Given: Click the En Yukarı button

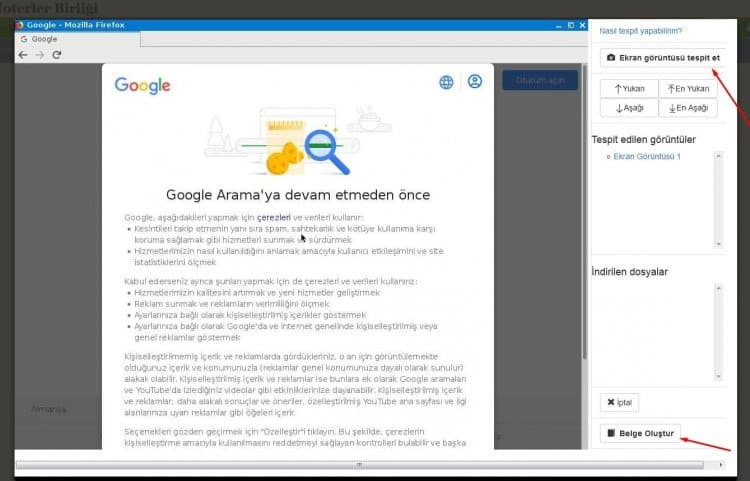Looking at the screenshot, I should pyautogui.click(x=688, y=89).
